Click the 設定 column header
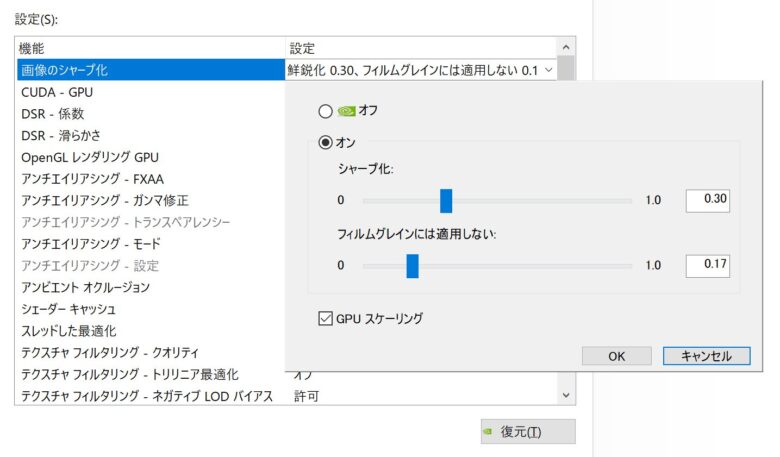780x457 pixels. [421, 48]
